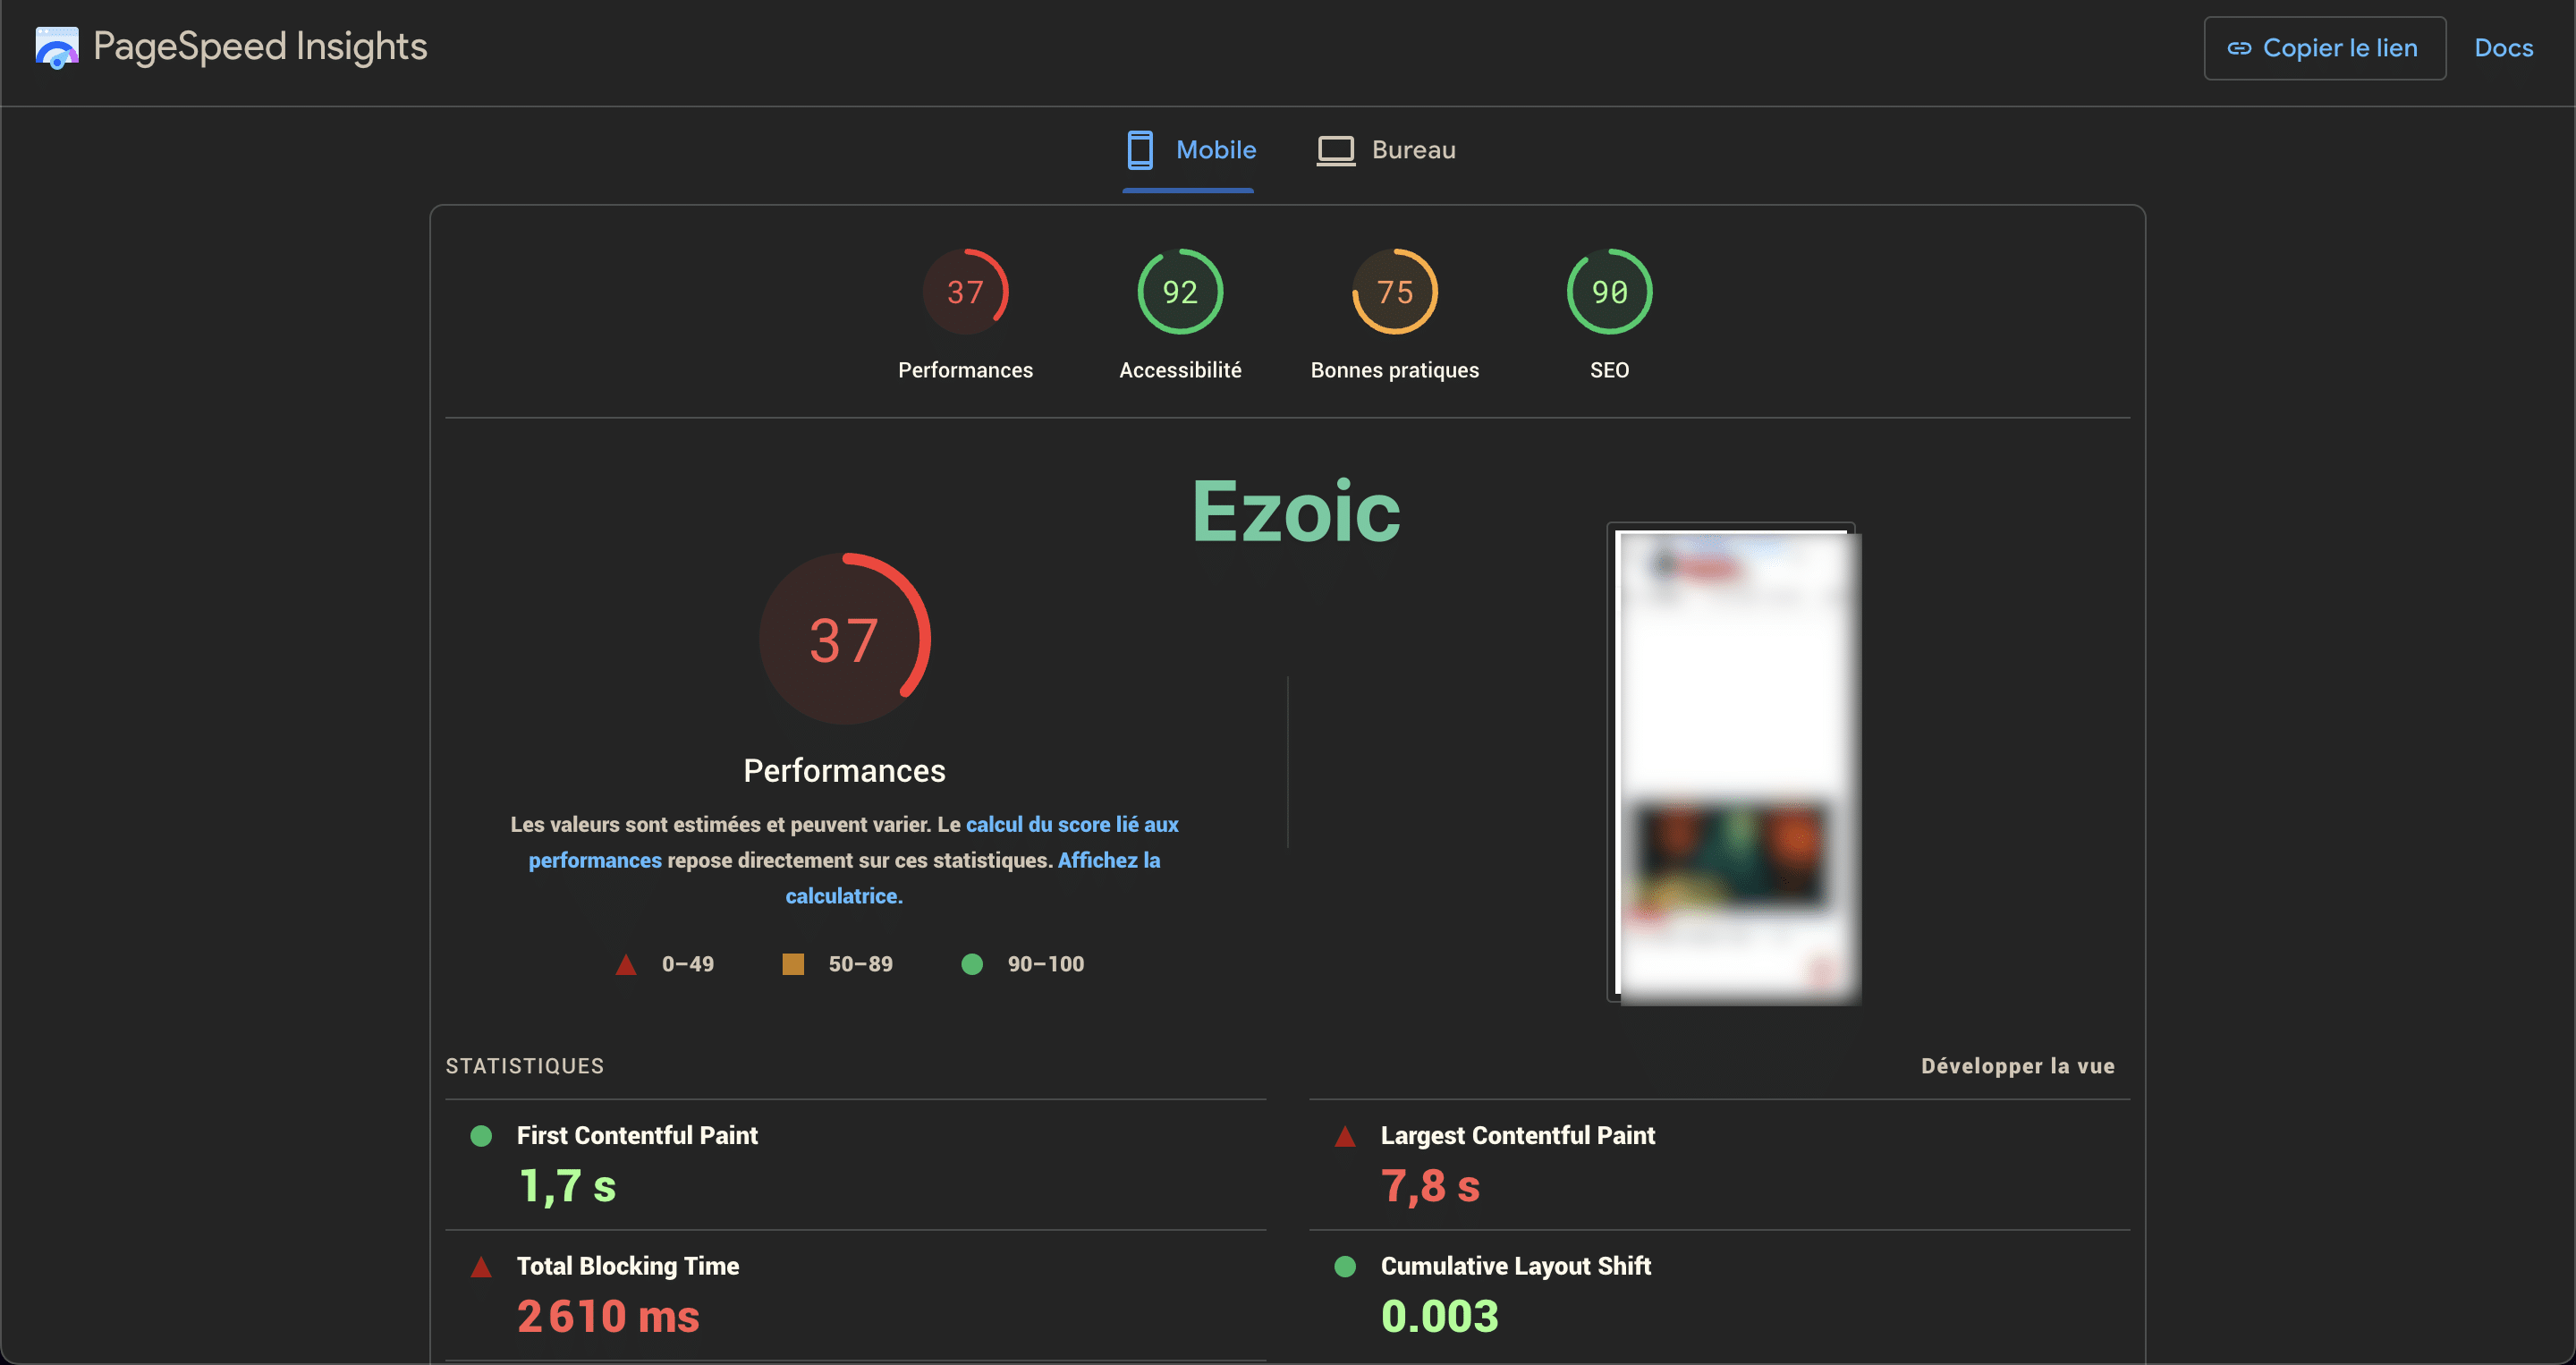Switch to the Bureau tab
Screen dimensions: 2576x1365
pyautogui.click(x=1388, y=150)
